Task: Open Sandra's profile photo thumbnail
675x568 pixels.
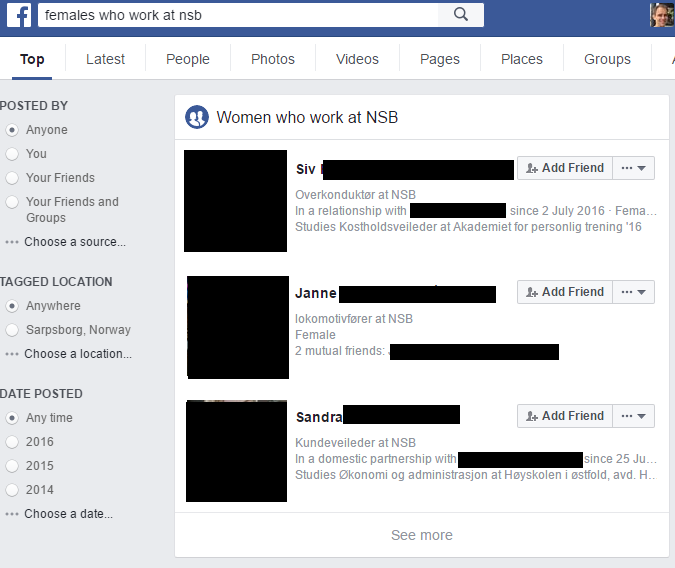Action: pyautogui.click(x=236, y=451)
